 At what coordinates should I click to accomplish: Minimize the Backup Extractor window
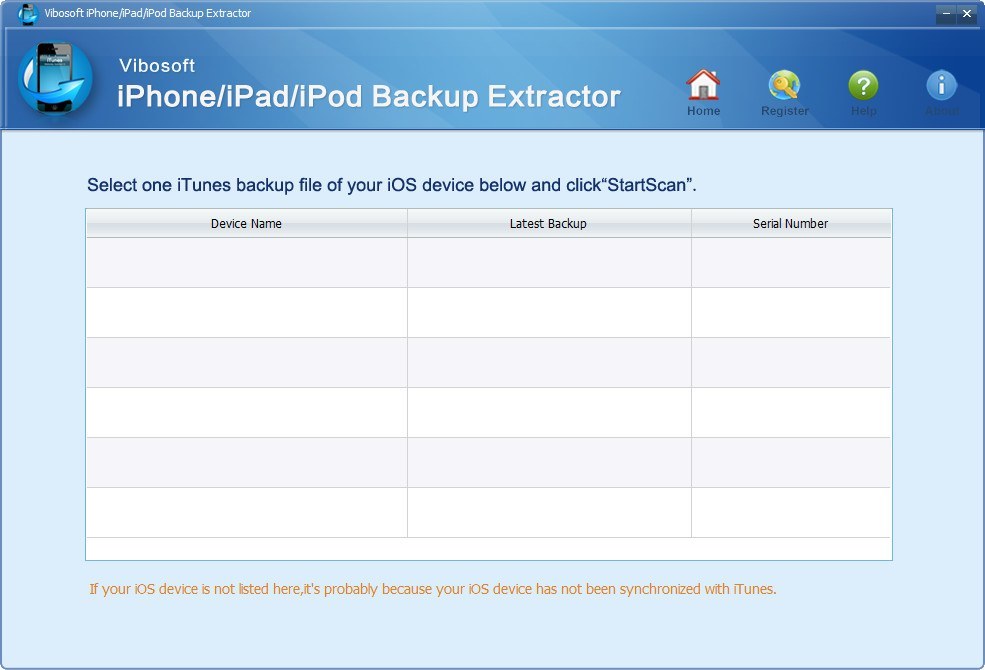[946, 13]
